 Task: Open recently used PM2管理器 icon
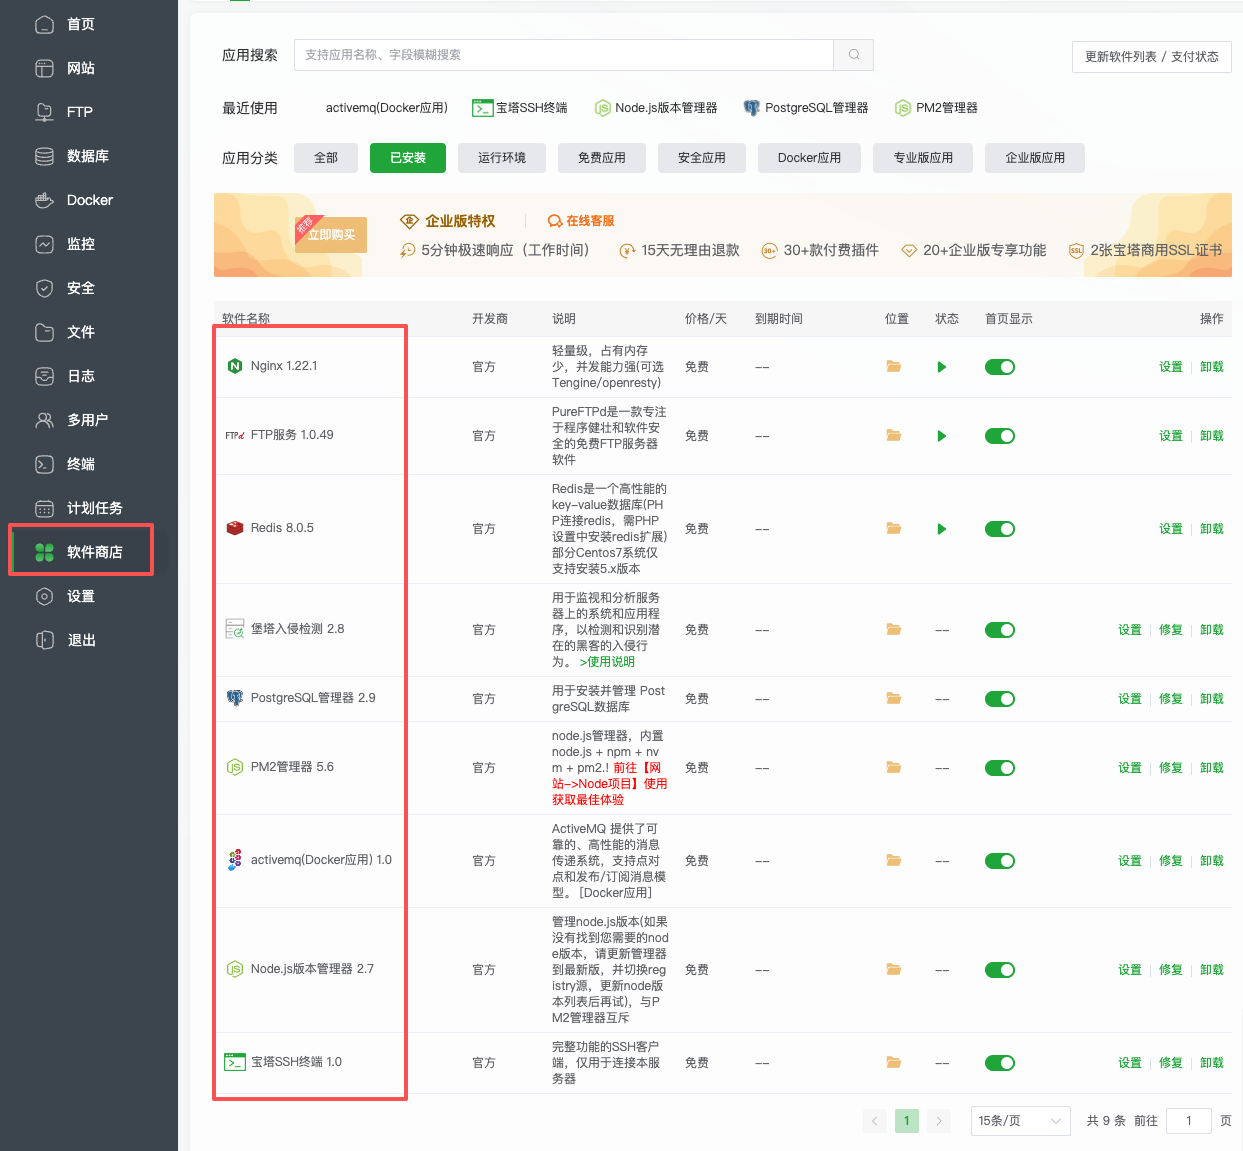[x=902, y=108]
